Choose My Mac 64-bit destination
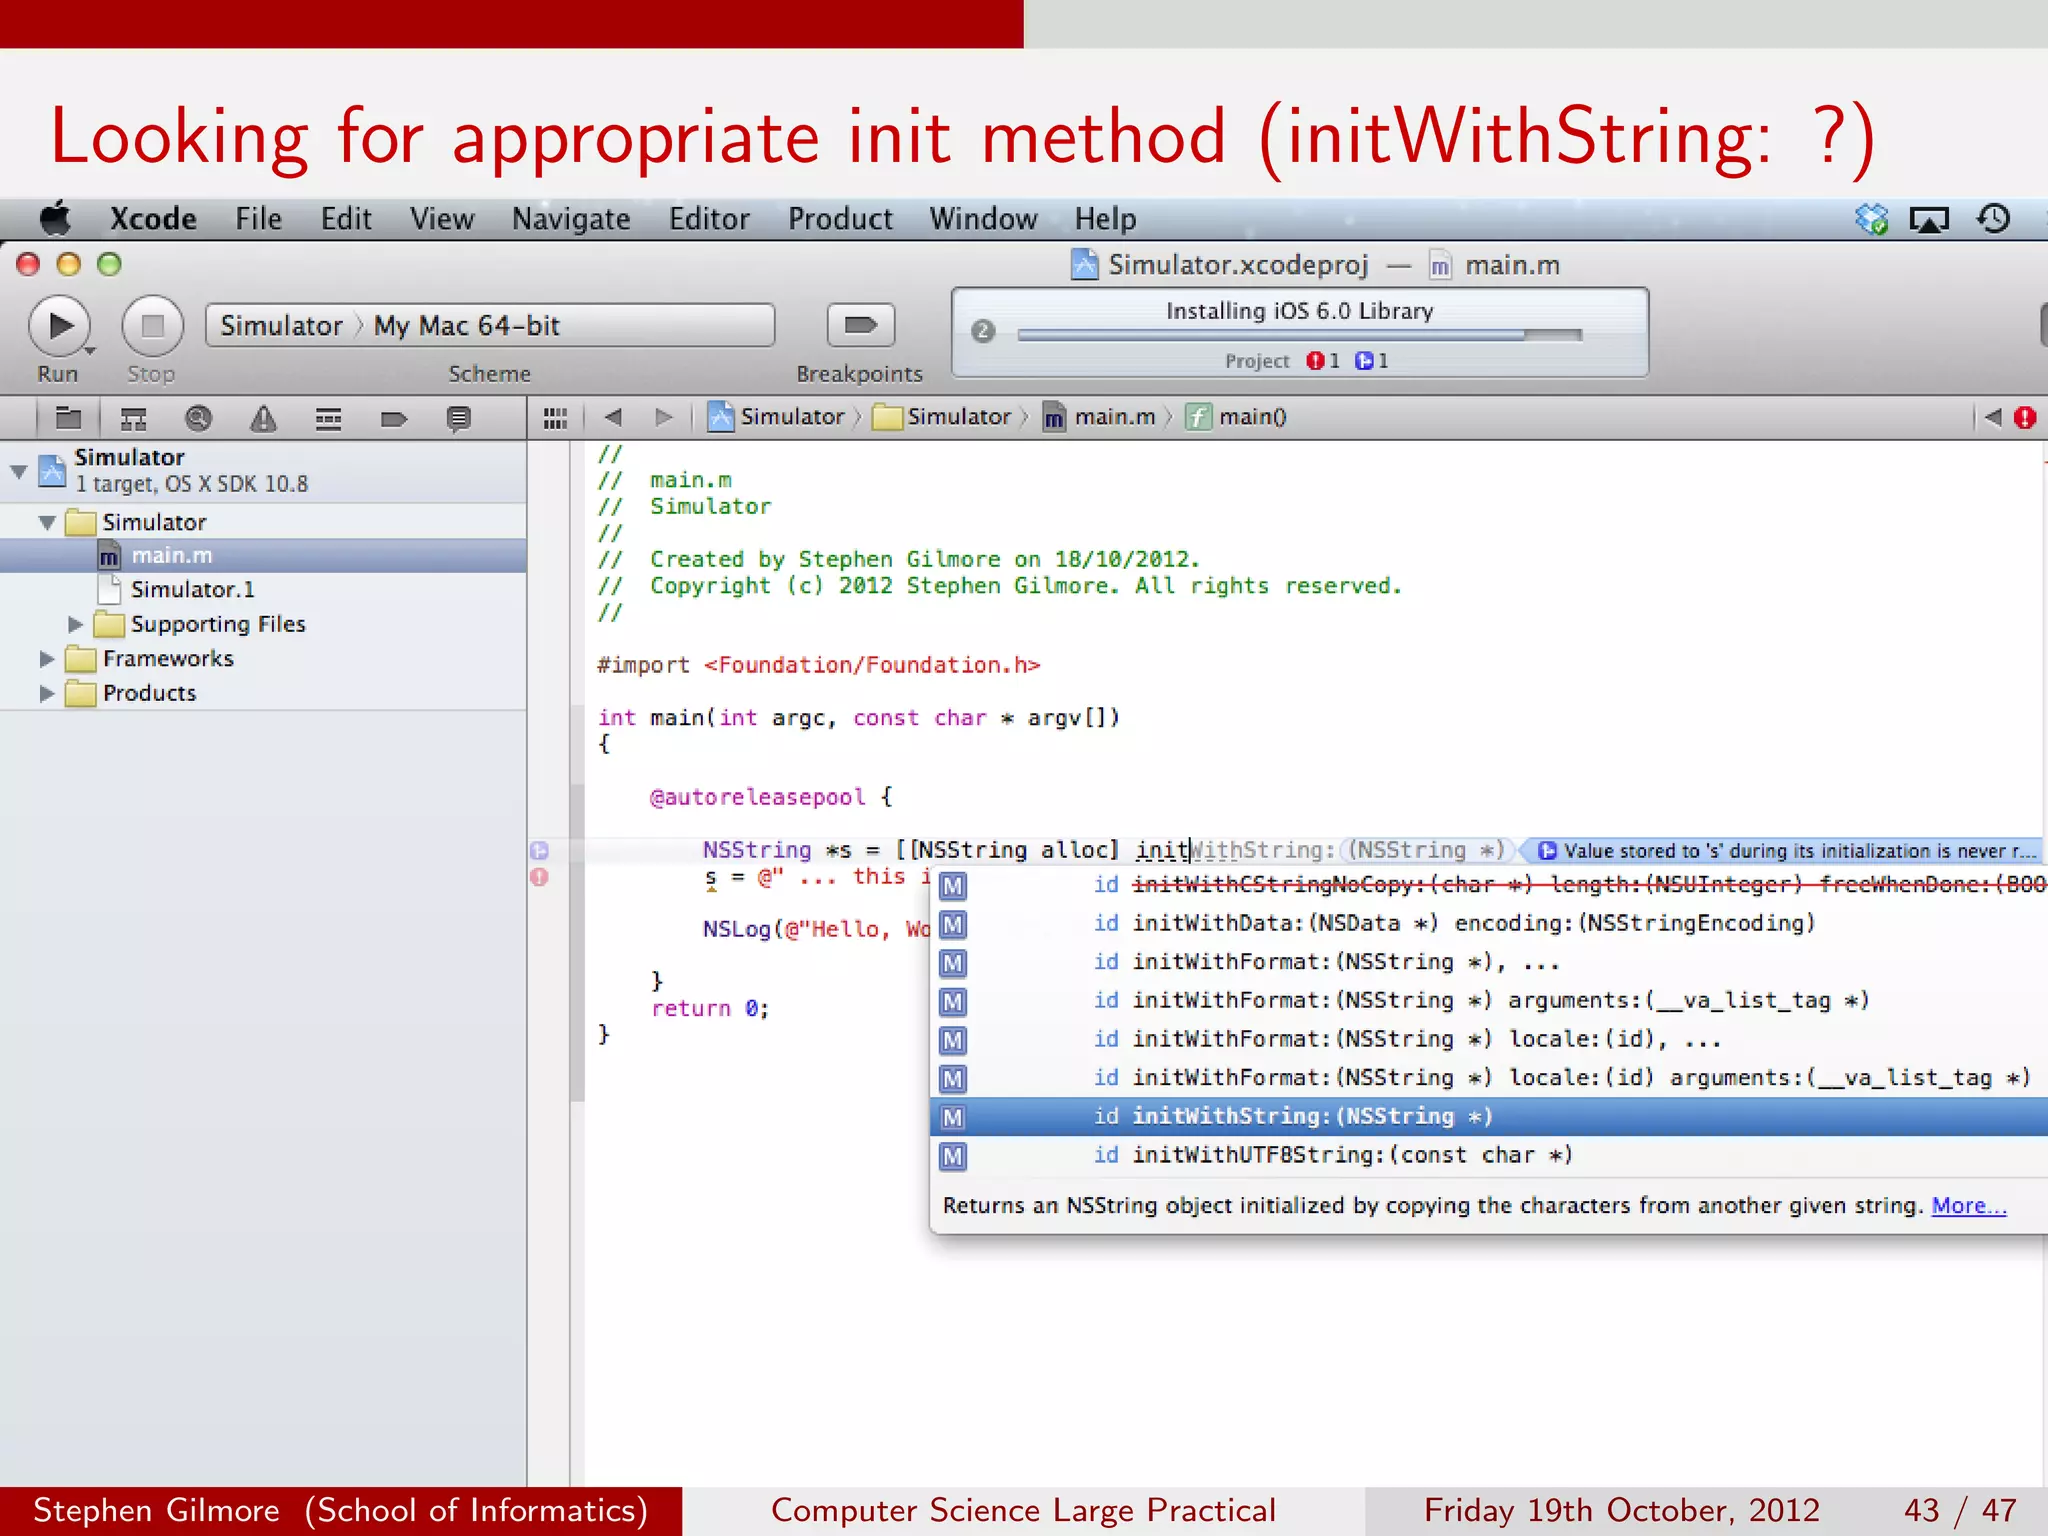Viewport: 2048px width, 1536px height. pos(466,326)
